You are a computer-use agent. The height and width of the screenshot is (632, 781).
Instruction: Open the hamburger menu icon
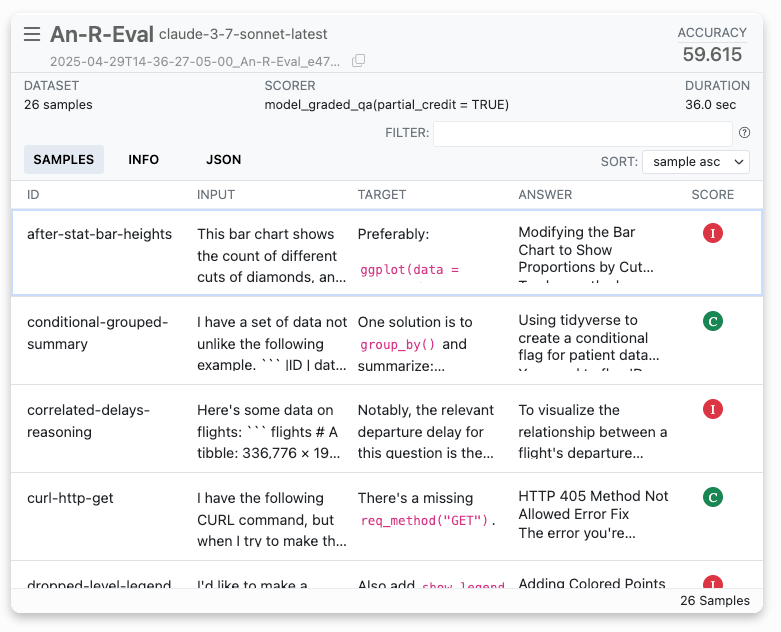(32, 34)
